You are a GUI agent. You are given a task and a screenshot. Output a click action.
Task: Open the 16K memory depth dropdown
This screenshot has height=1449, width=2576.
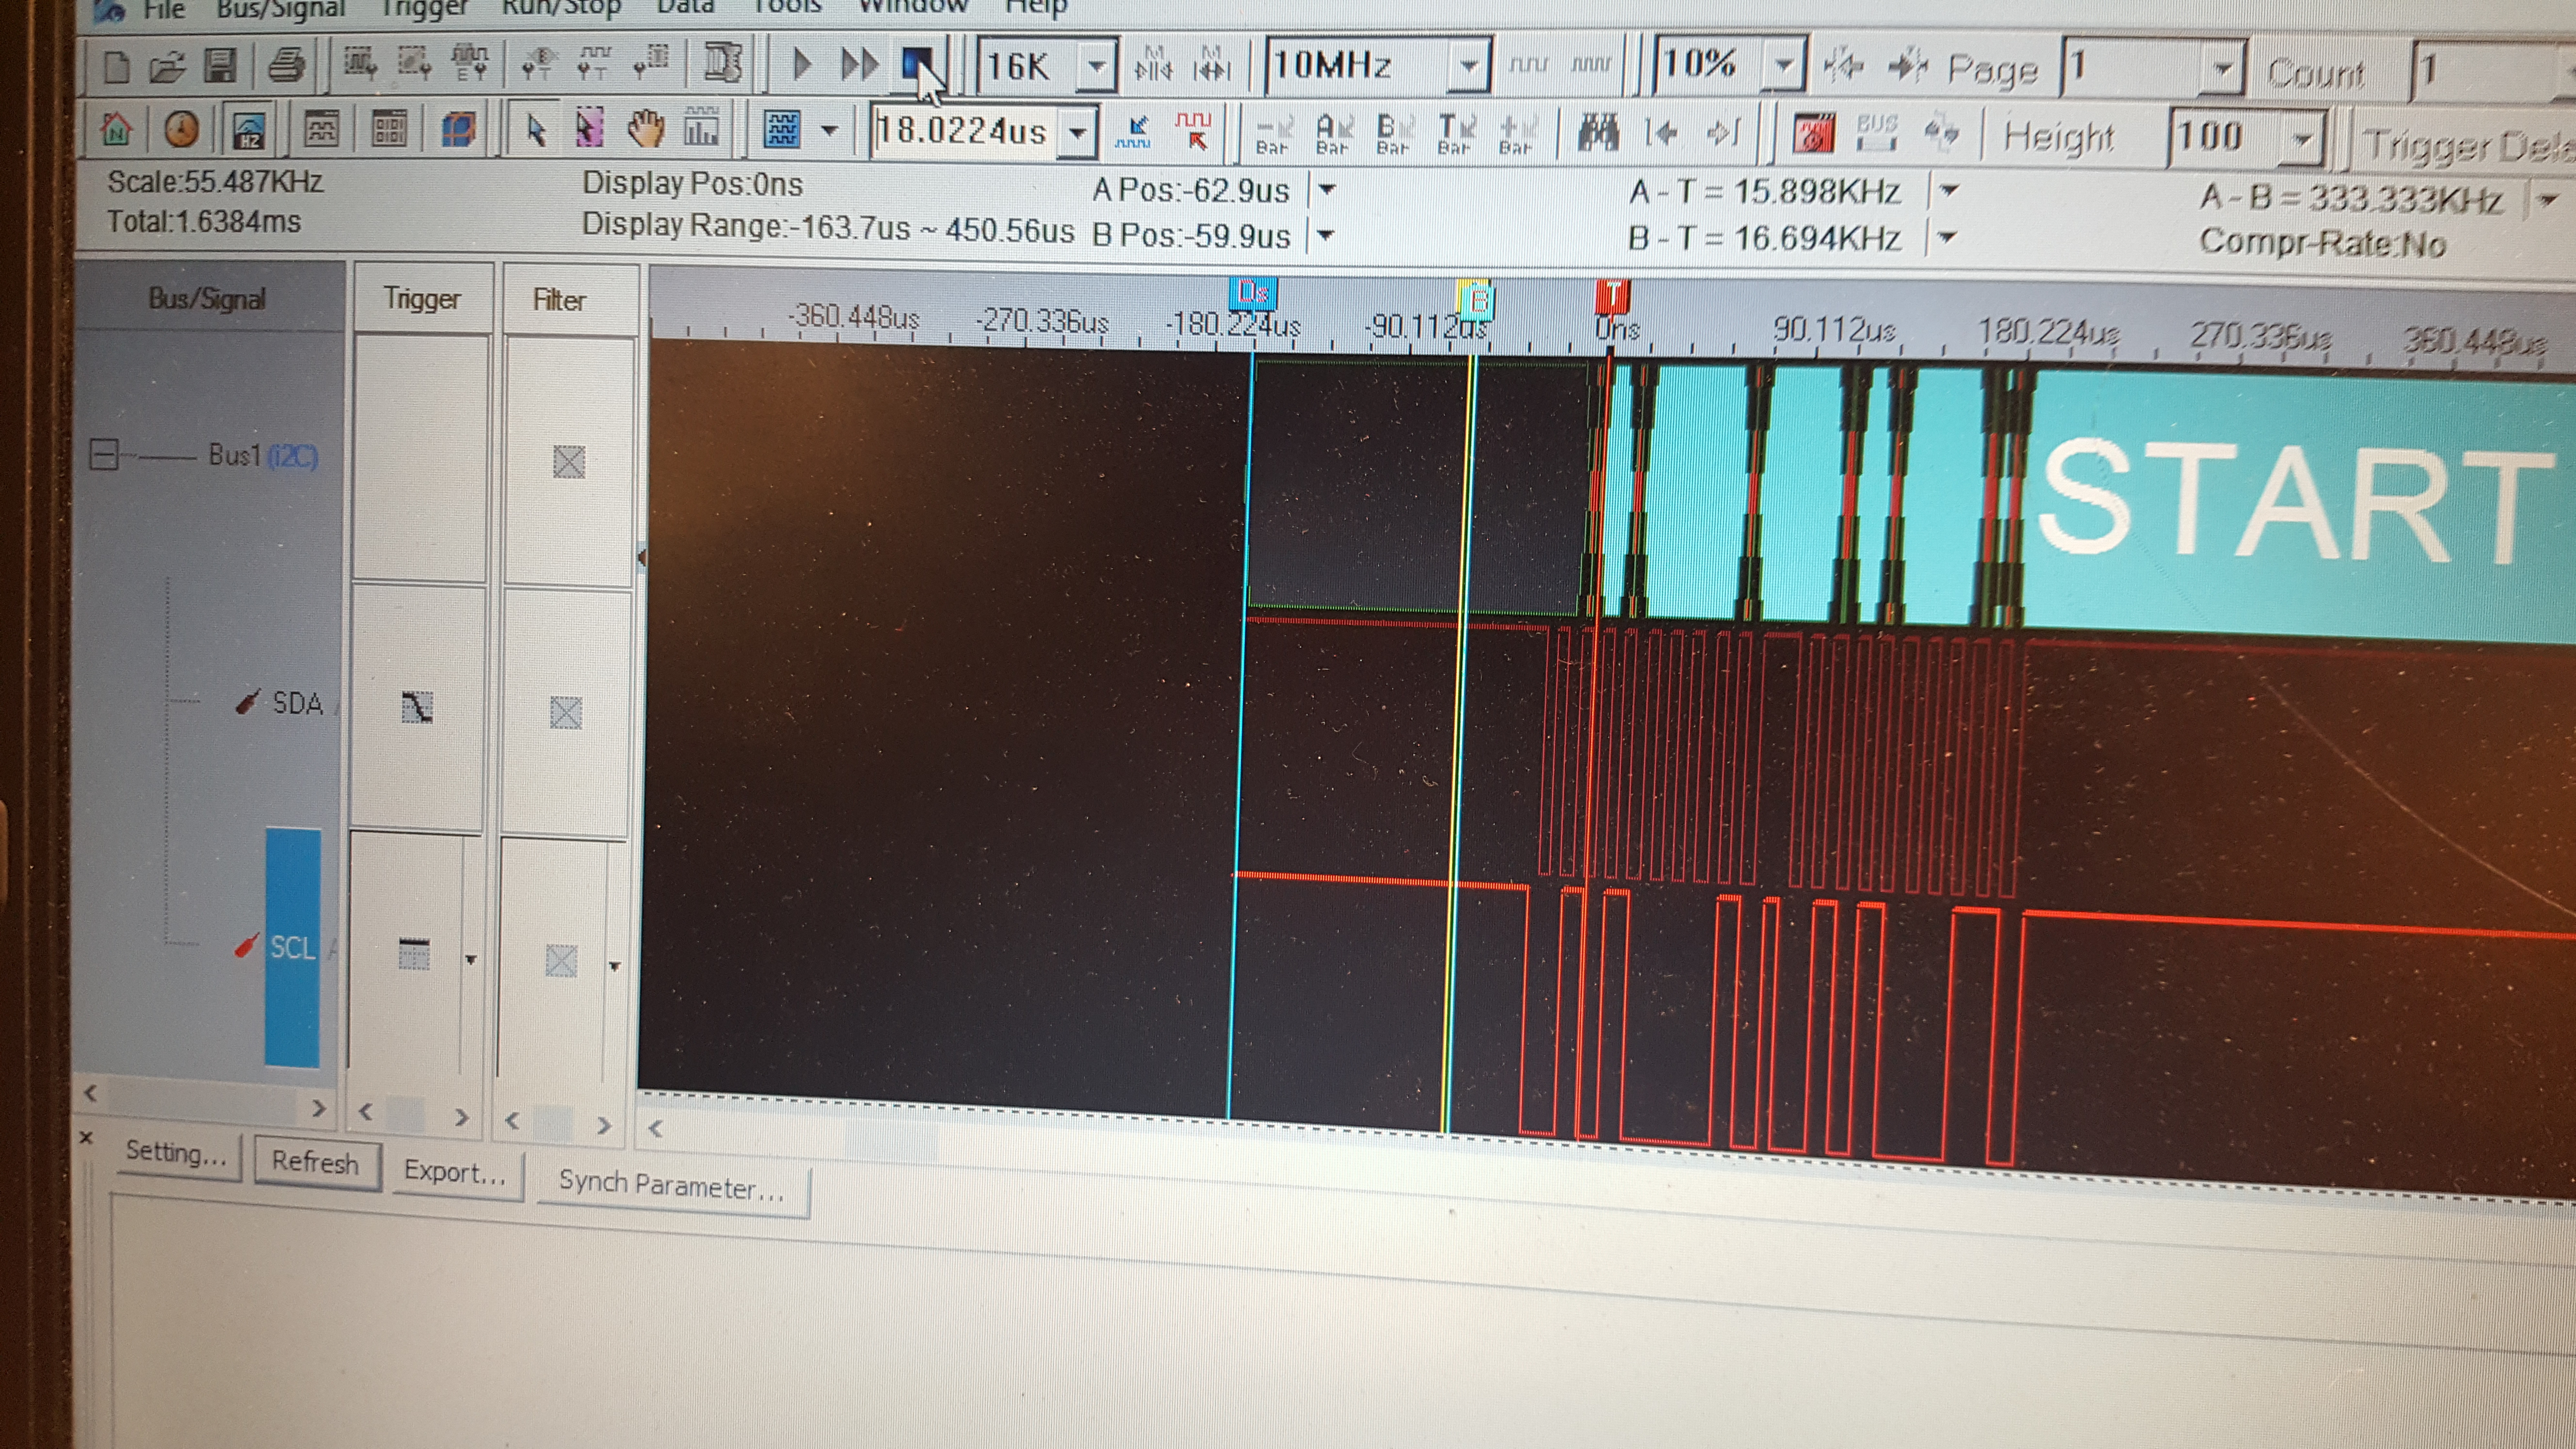1098,67
